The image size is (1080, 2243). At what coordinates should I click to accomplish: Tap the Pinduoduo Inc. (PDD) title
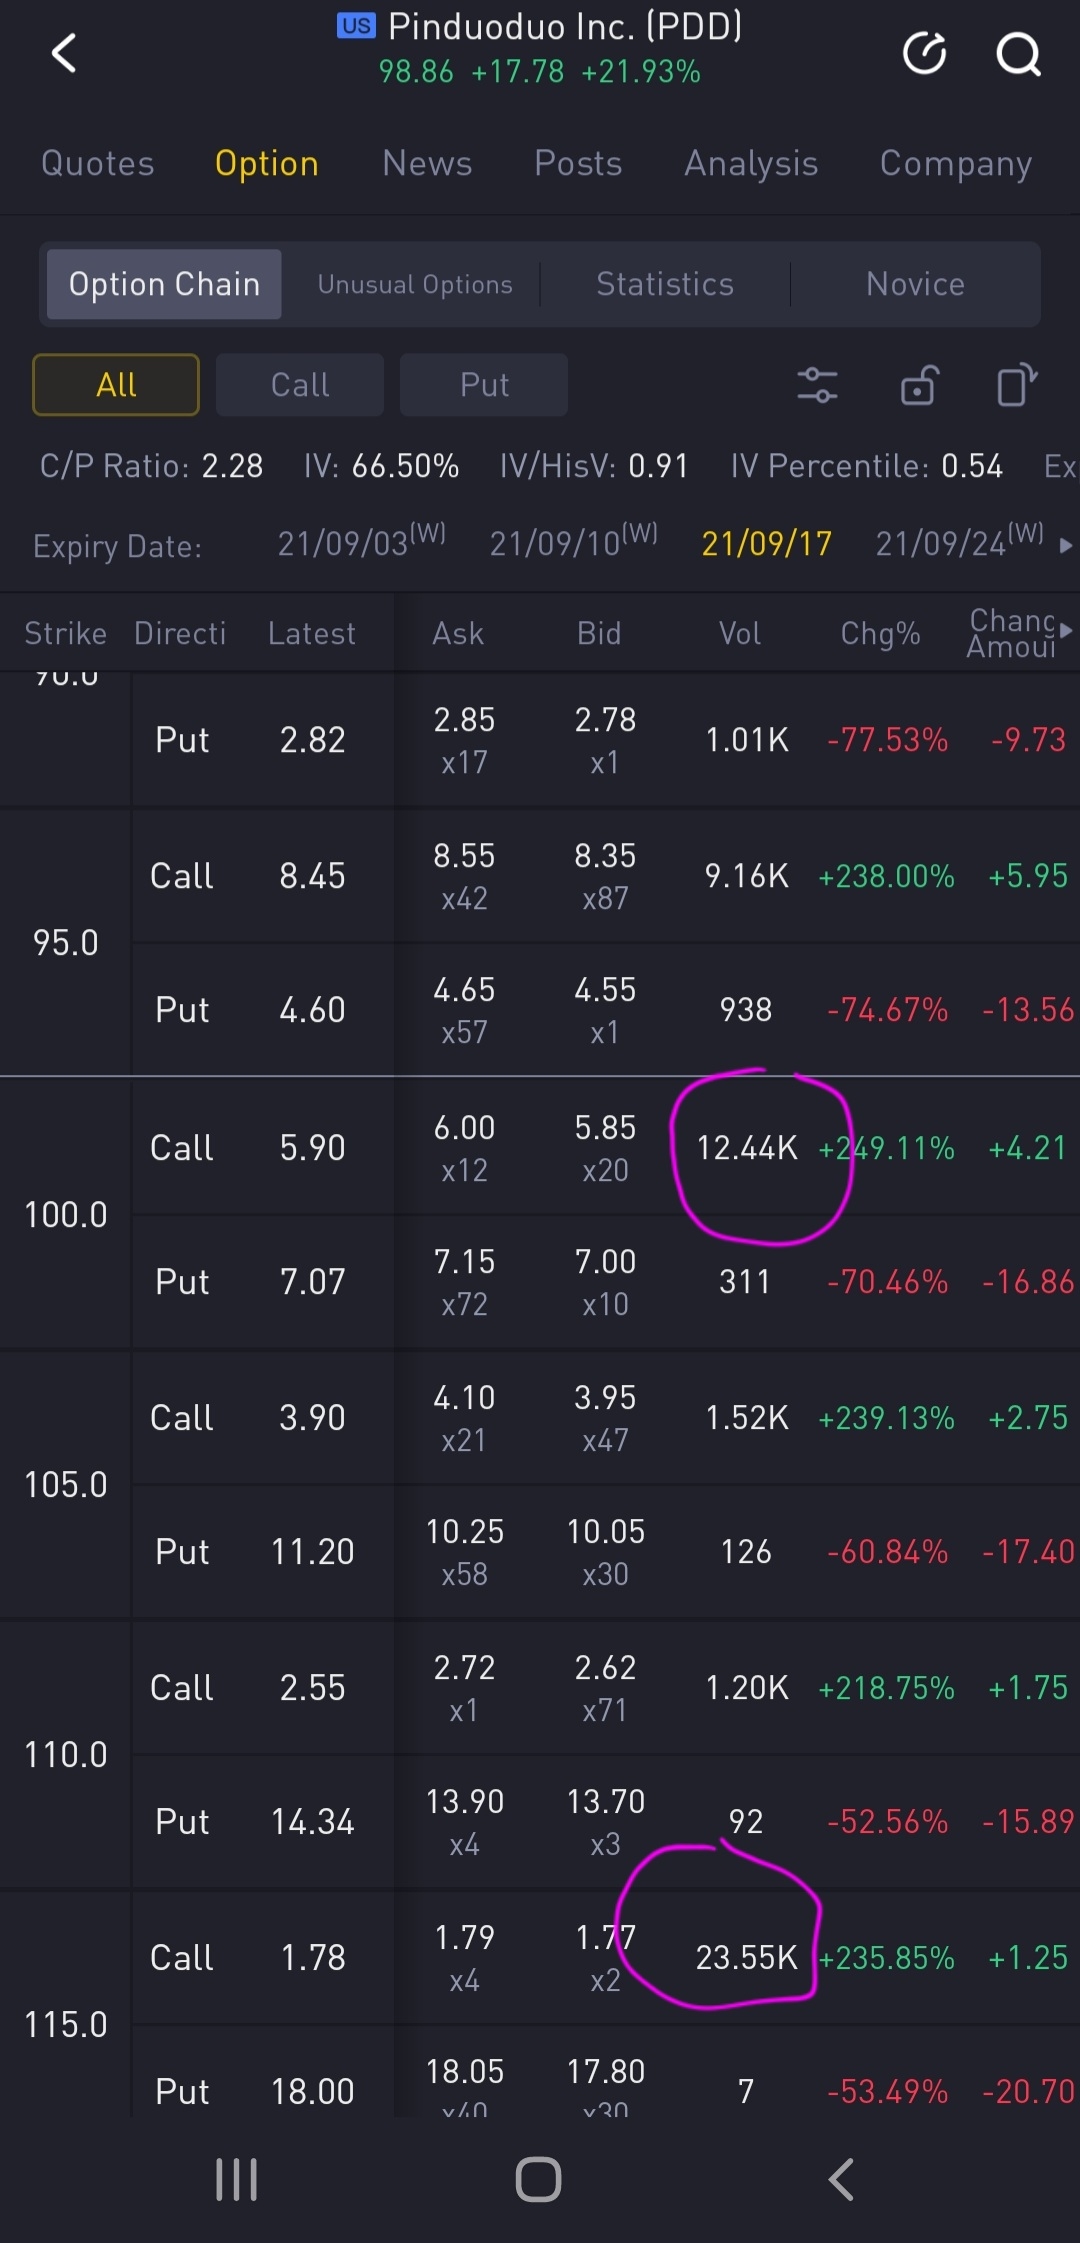565,26
